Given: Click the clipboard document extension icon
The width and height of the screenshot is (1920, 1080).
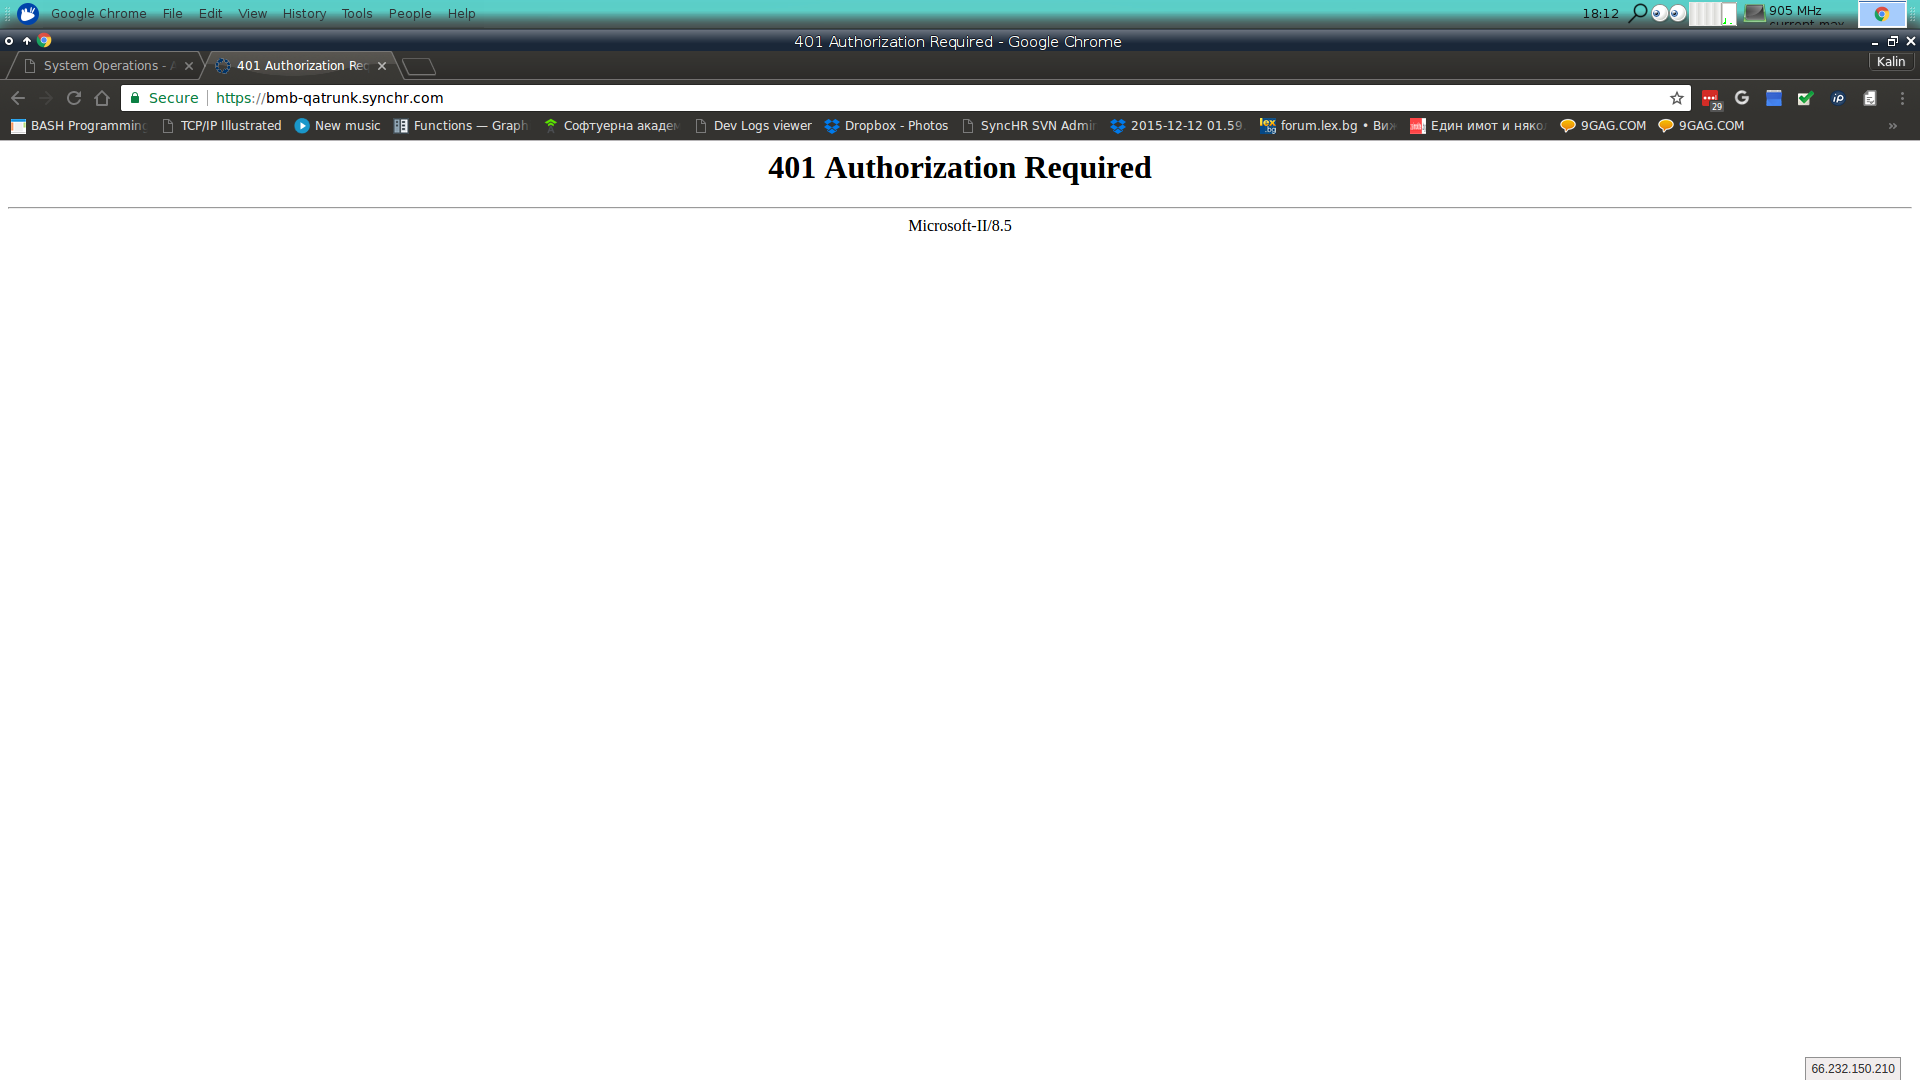Looking at the screenshot, I should click(x=1870, y=98).
